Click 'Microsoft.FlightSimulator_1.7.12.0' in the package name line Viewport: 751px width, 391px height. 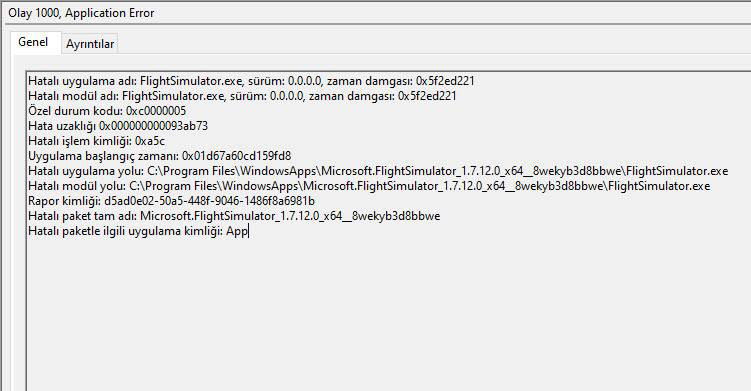point(229,216)
